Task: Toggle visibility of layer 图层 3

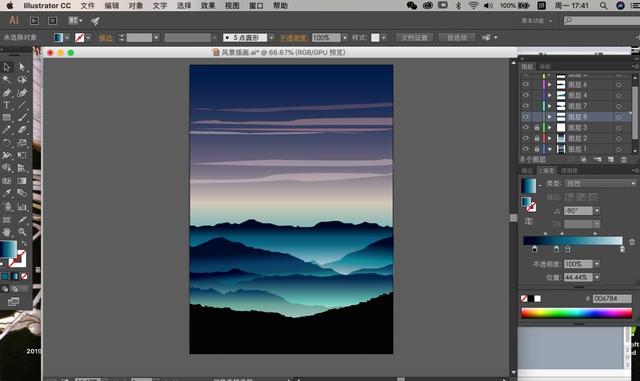Action: click(x=525, y=127)
